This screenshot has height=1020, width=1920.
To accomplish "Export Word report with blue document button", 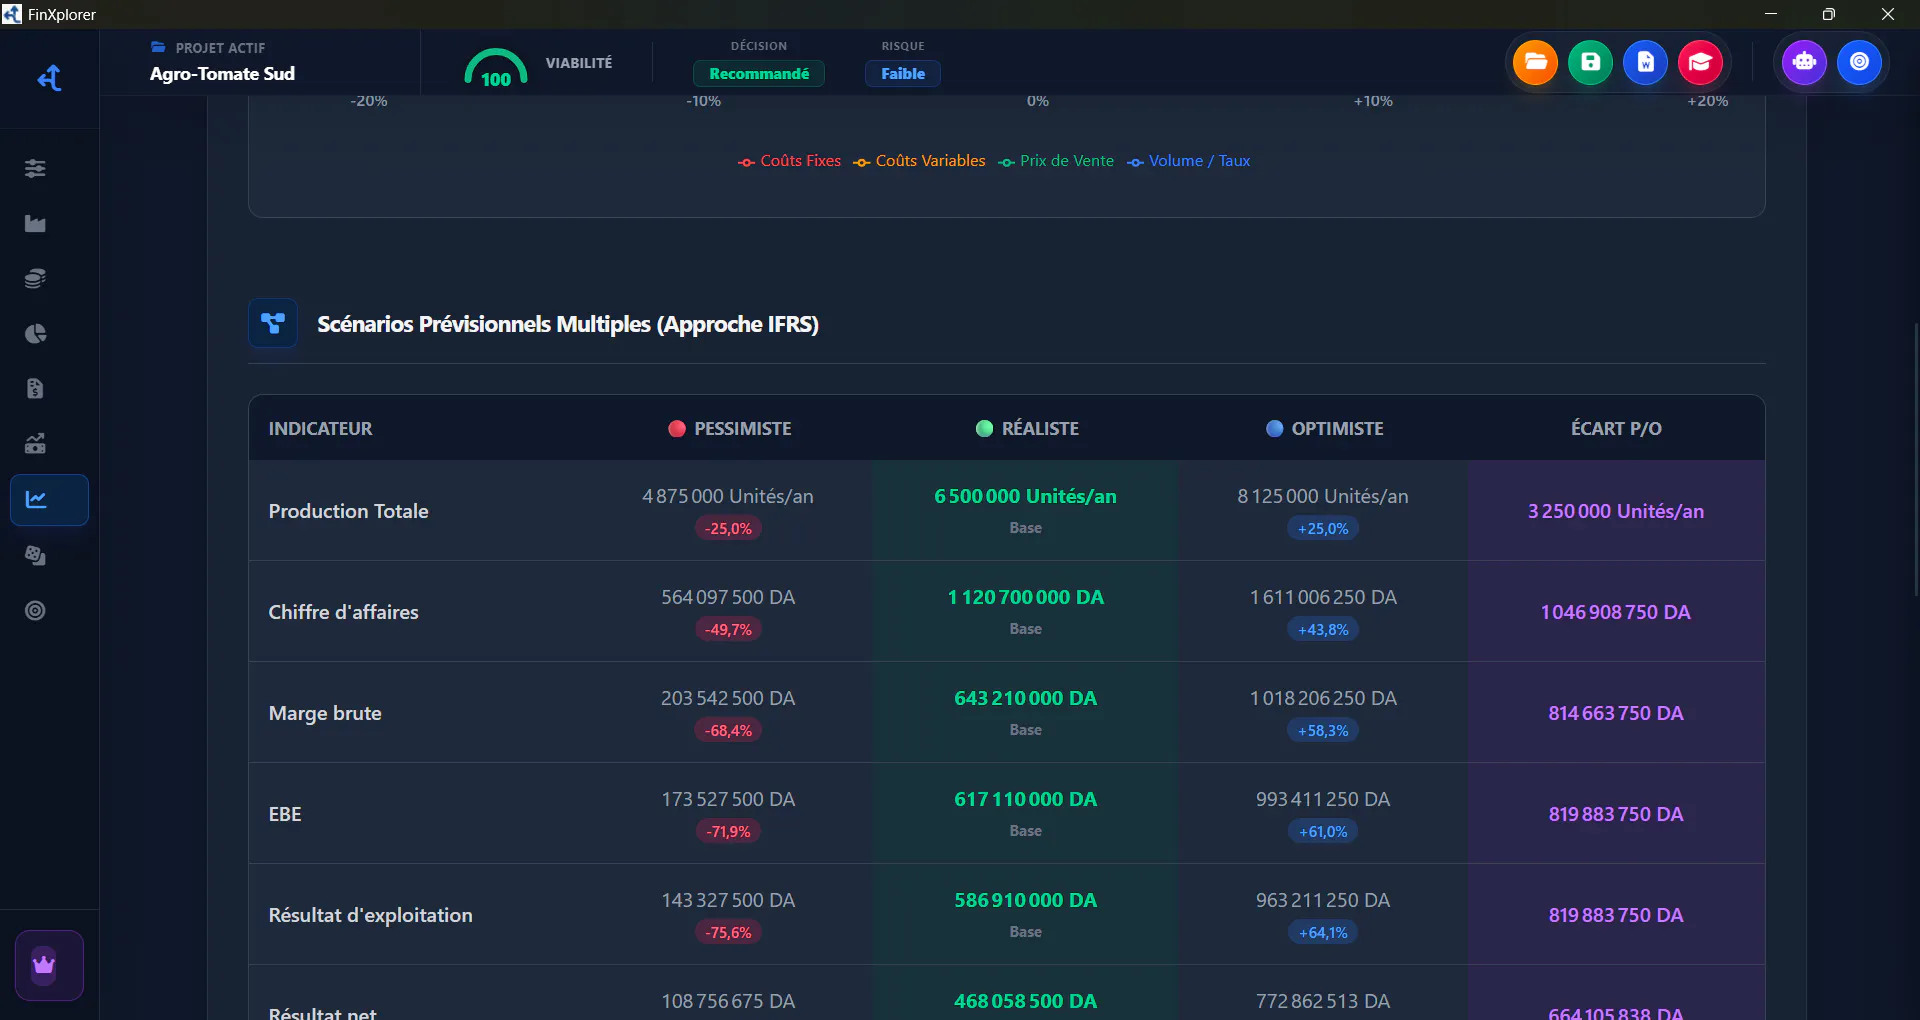I will [1645, 62].
